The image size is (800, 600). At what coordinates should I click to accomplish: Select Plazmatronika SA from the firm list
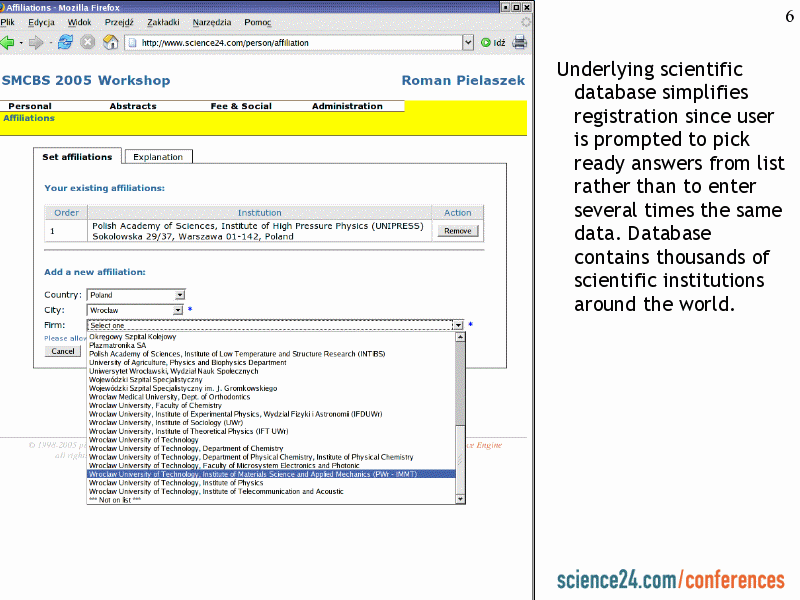pyautogui.click(x=117, y=345)
